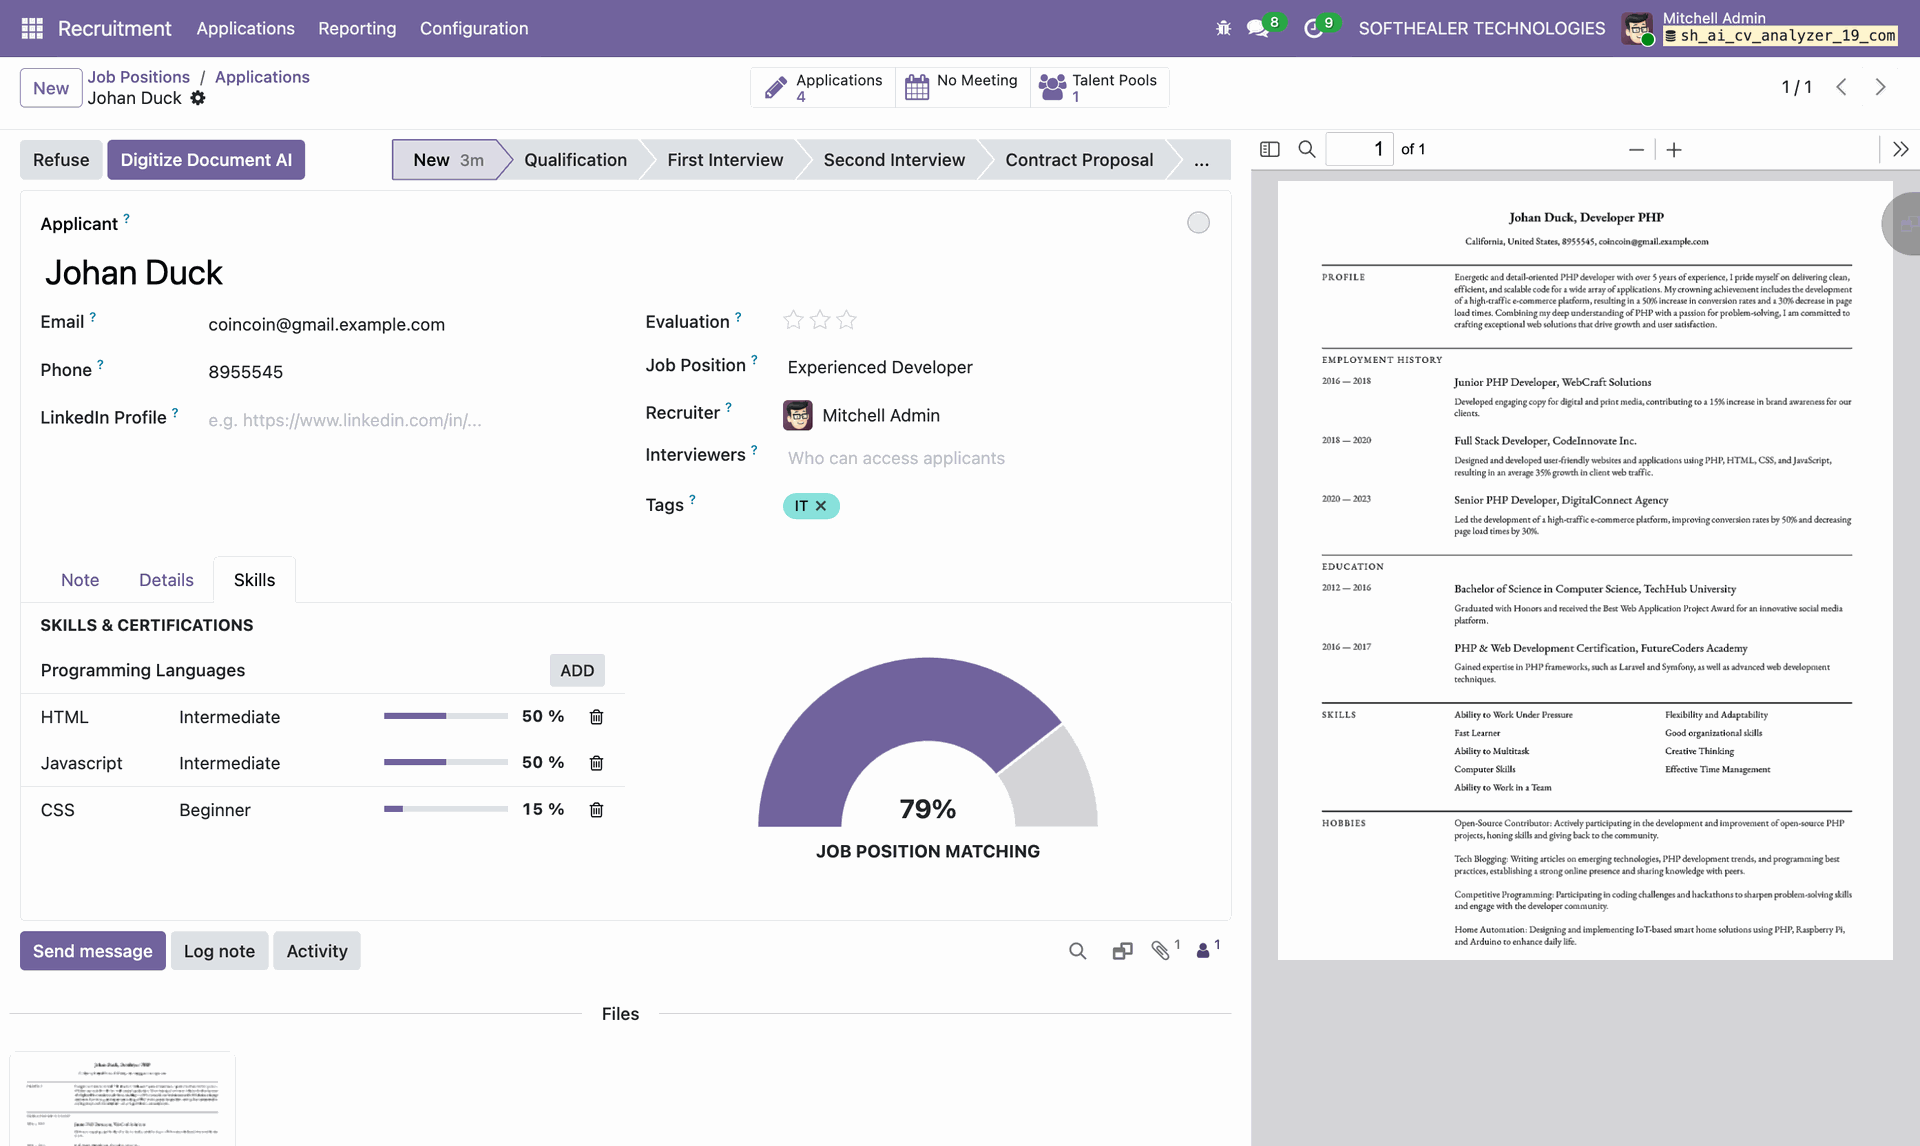Set evaluation to three stars
The width and height of the screenshot is (1920, 1146).
[847, 320]
